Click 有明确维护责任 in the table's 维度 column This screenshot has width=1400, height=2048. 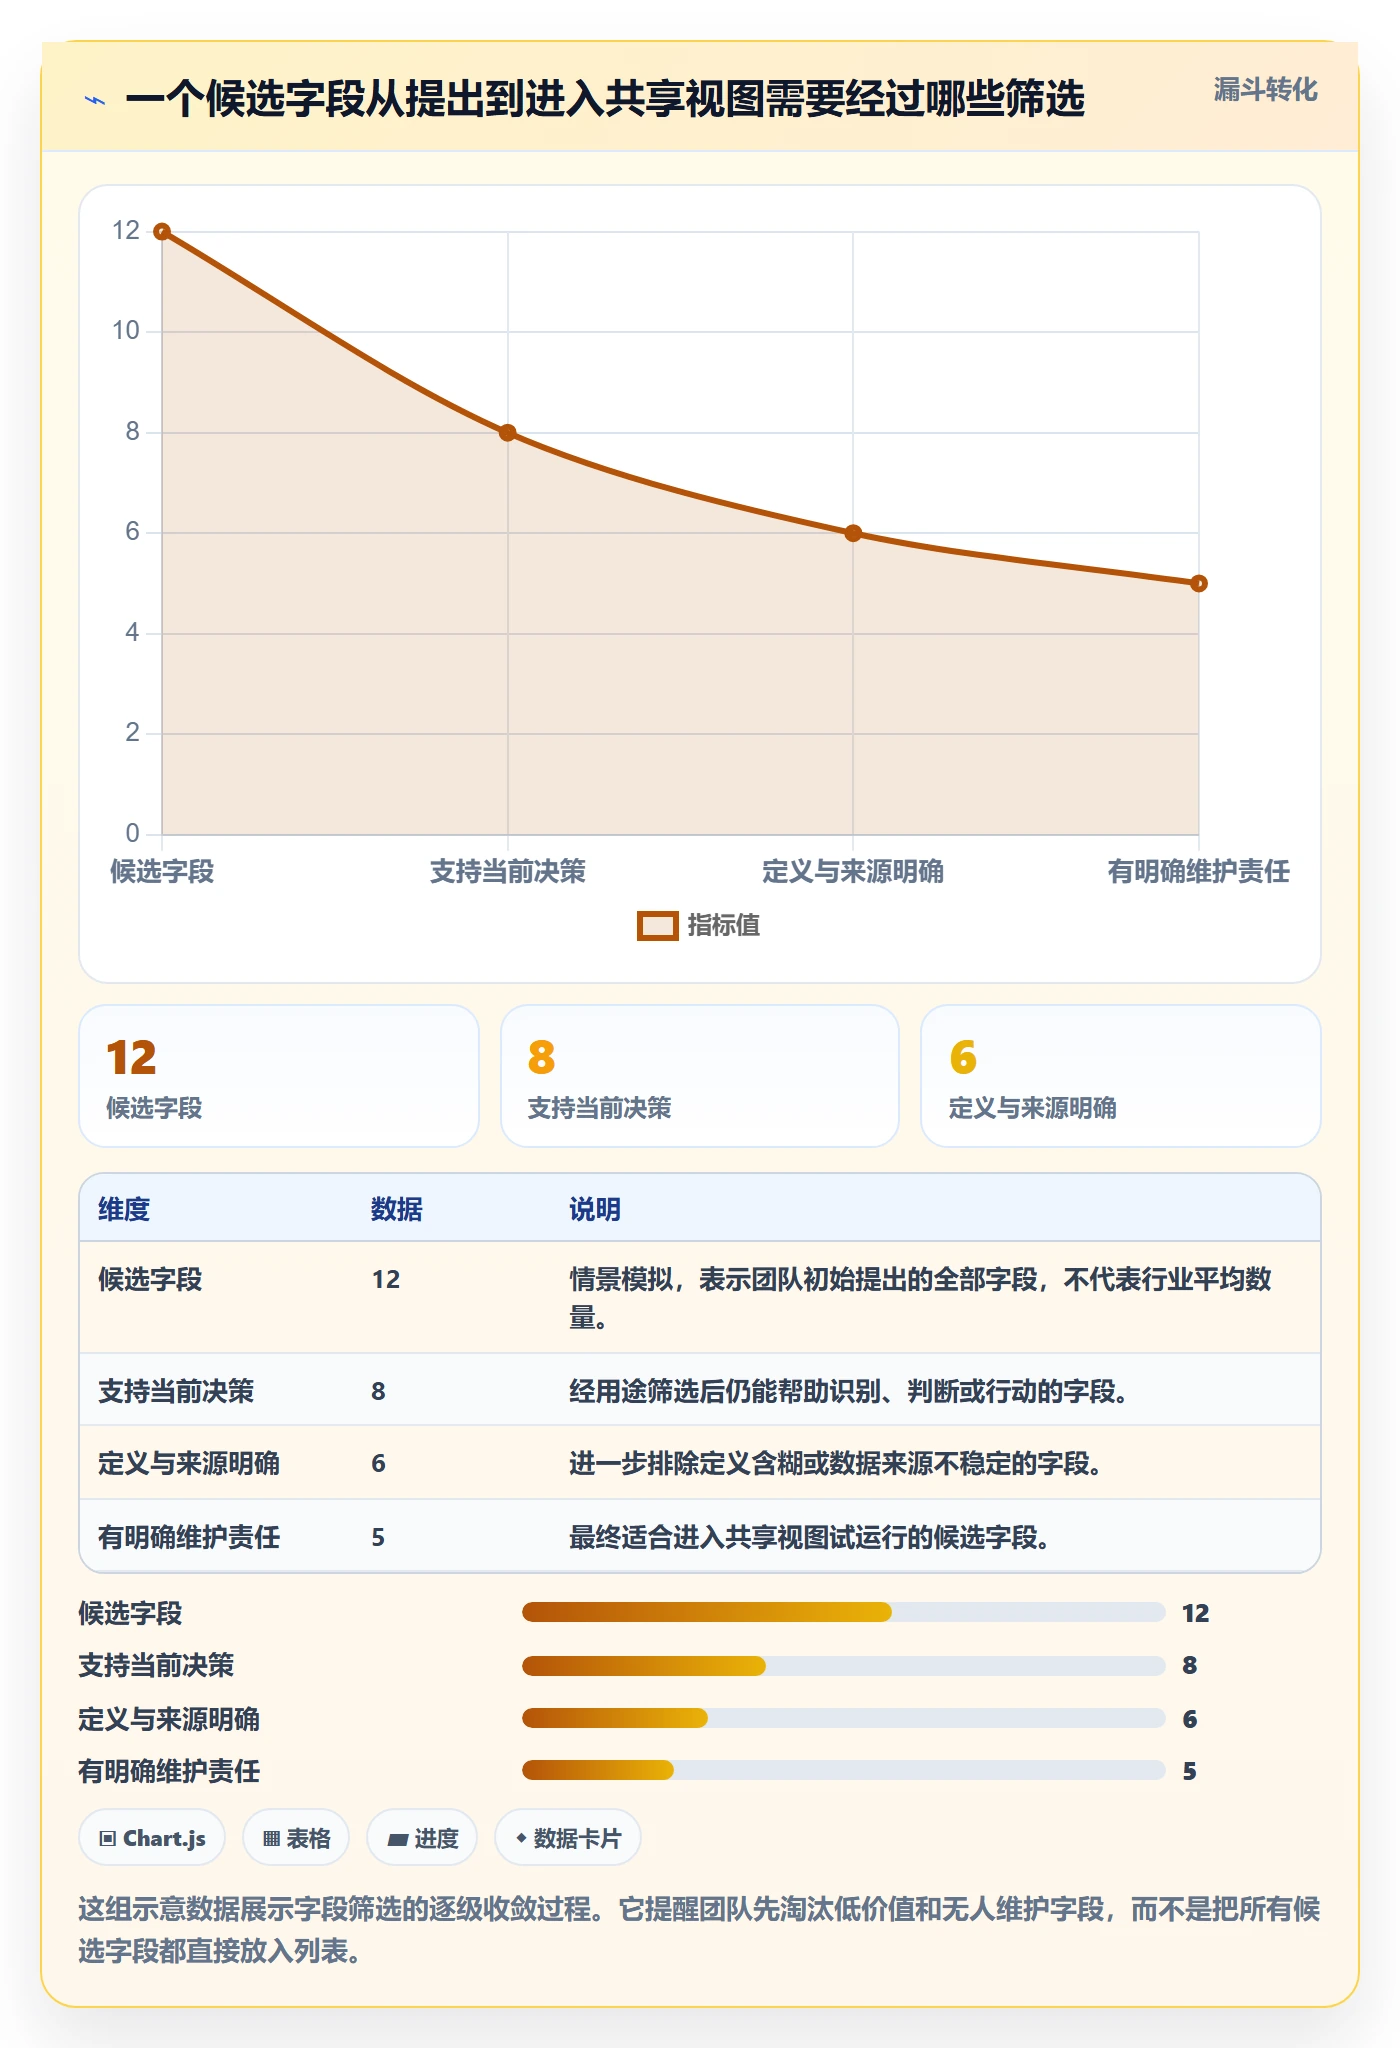[x=189, y=1537]
